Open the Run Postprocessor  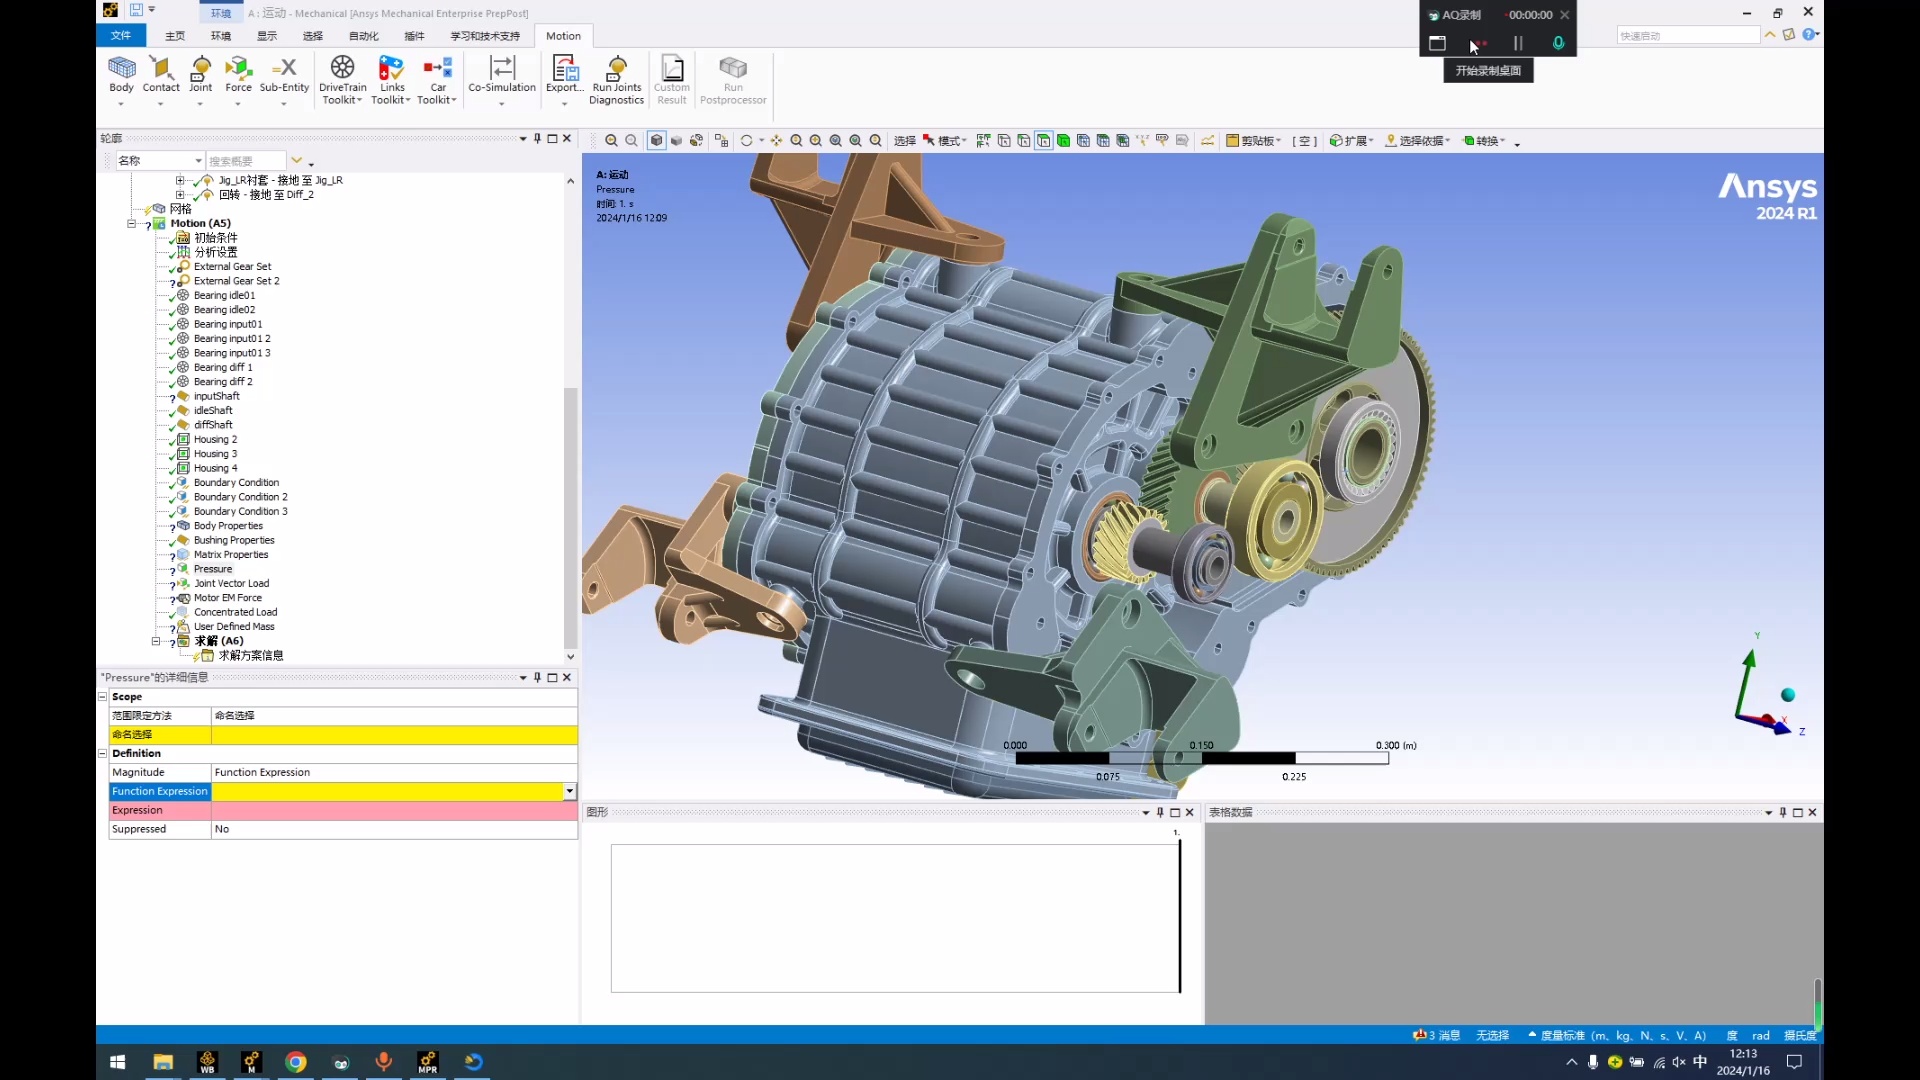tap(734, 78)
